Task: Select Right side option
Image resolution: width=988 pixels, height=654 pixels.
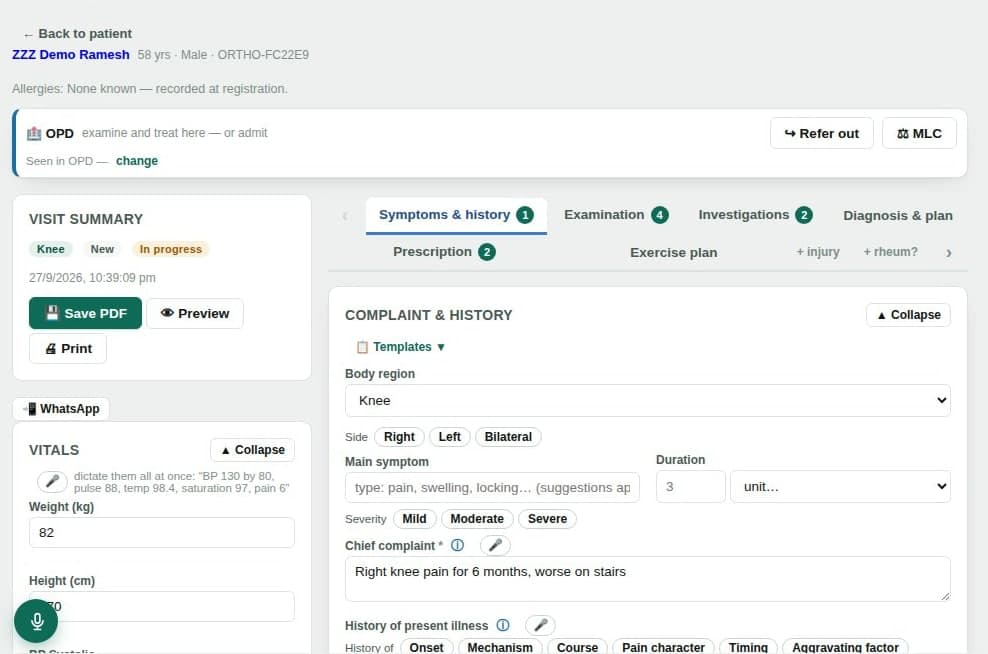Action: [x=399, y=437]
